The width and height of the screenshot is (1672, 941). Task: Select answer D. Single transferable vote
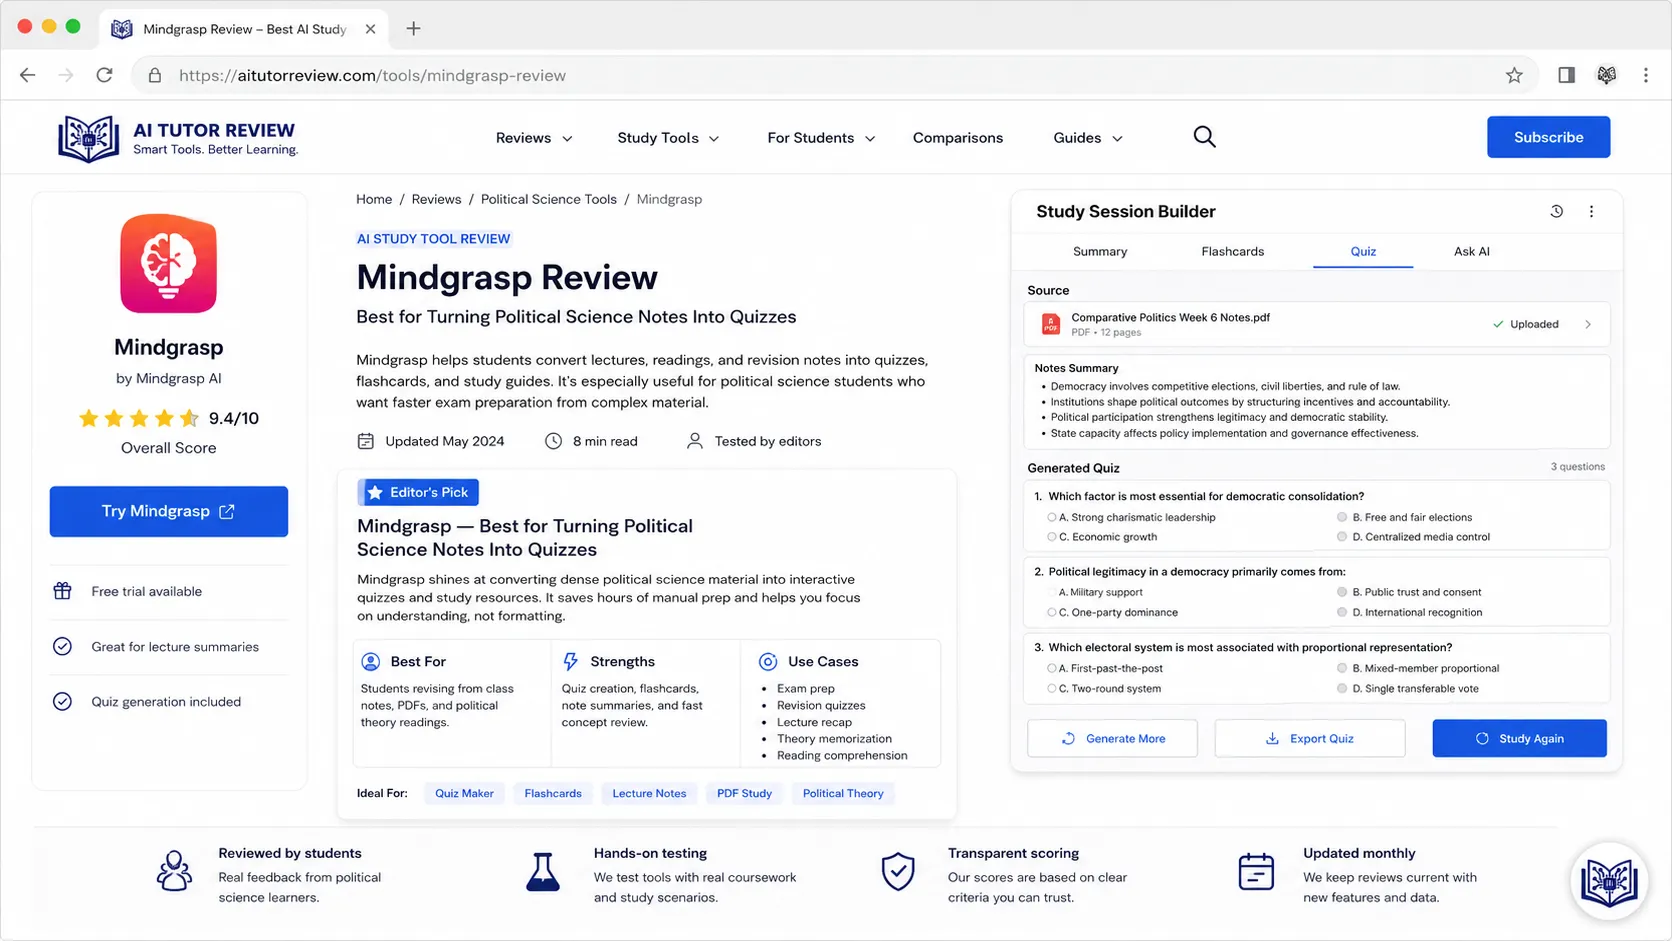pyautogui.click(x=1407, y=688)
